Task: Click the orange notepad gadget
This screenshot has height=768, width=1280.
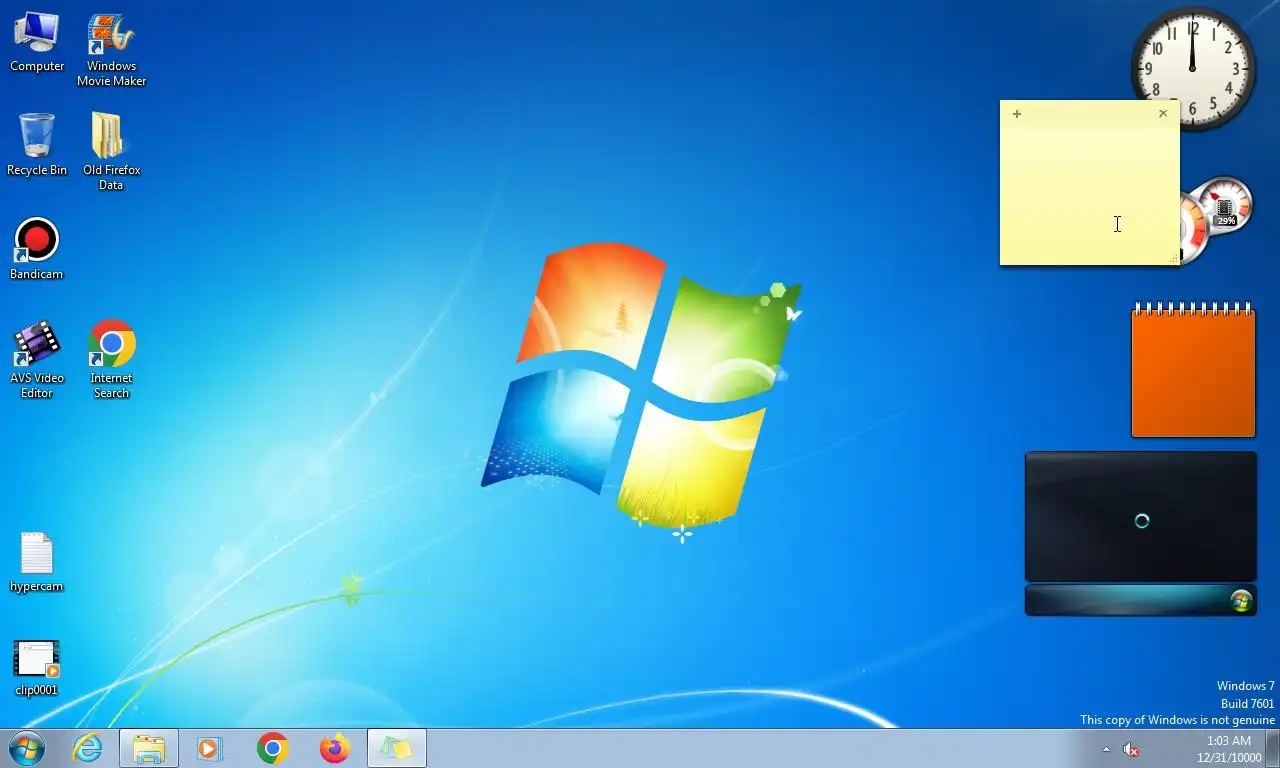Action: pyautogui.click(x=1193, y=370)
